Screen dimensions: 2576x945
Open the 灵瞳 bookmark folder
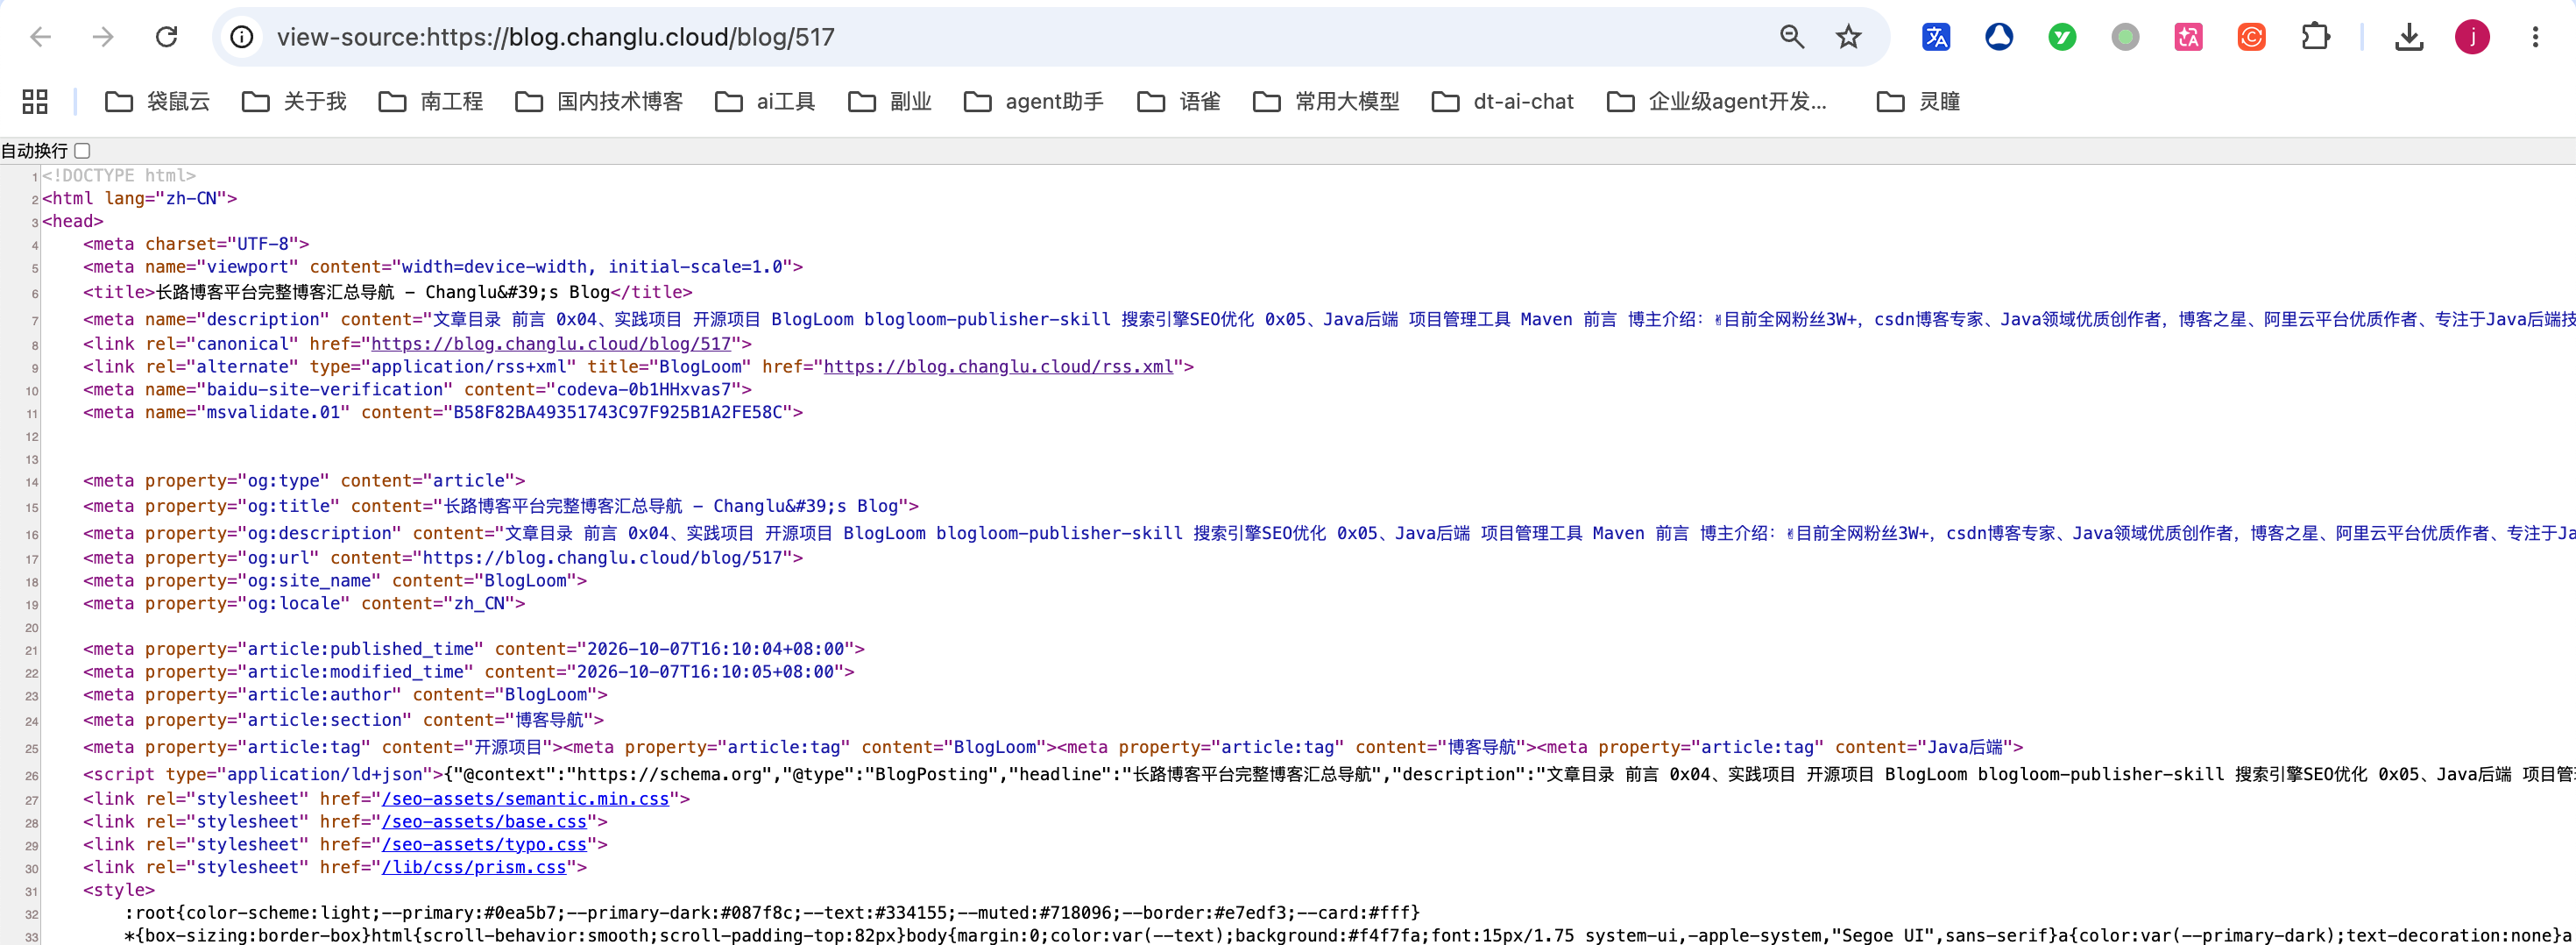1919,101
